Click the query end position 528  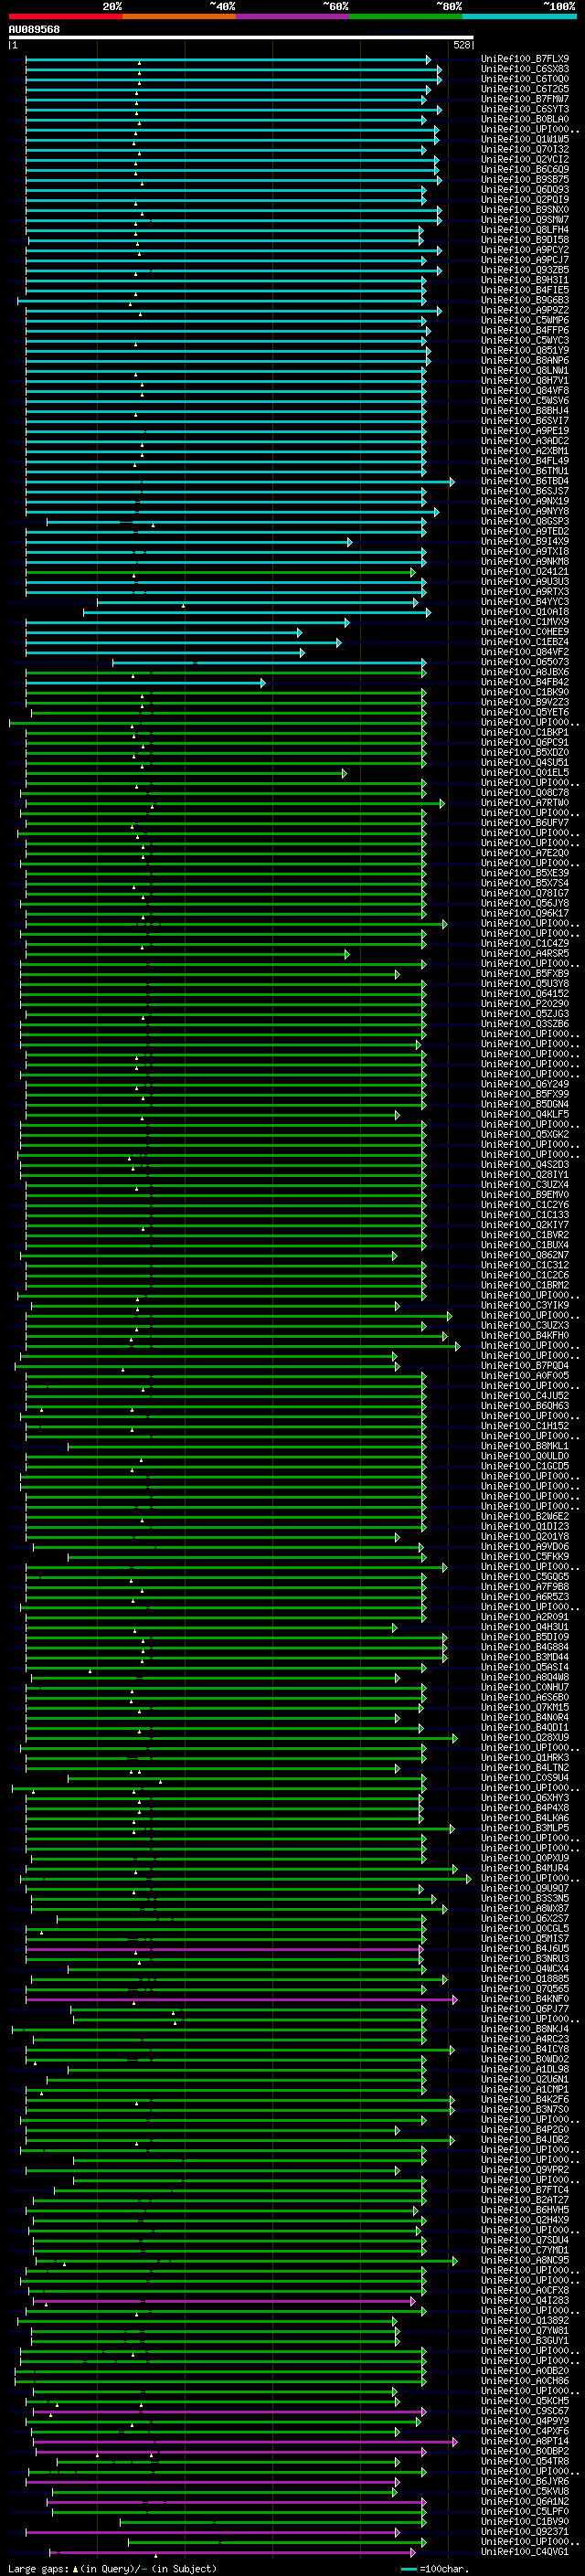point(462,45)
